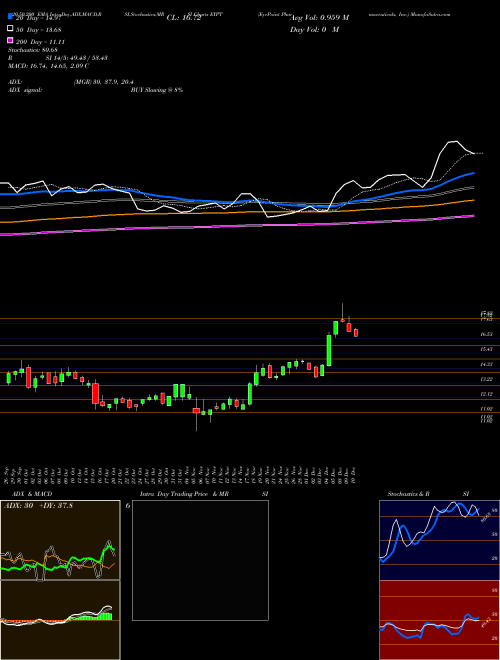The width and height of the screenshot is (500, 660).
Task: Click the last red candlestick on chart
Action: point(356,333)
